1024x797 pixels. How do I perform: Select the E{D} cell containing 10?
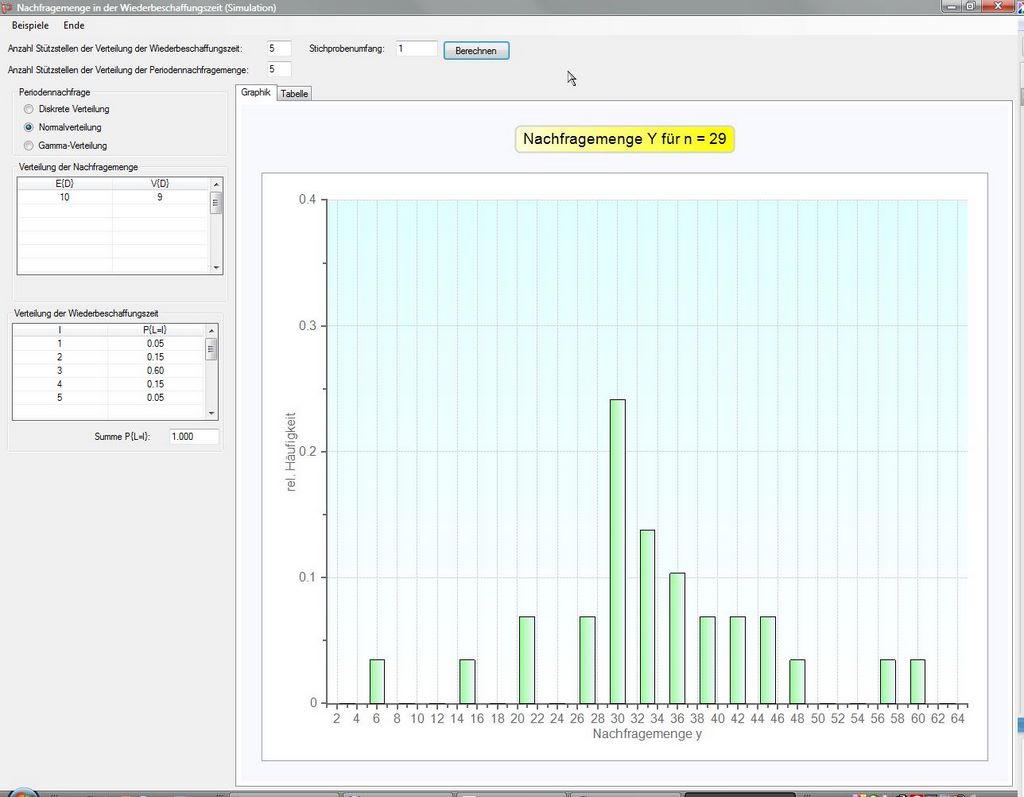point(65,197)
